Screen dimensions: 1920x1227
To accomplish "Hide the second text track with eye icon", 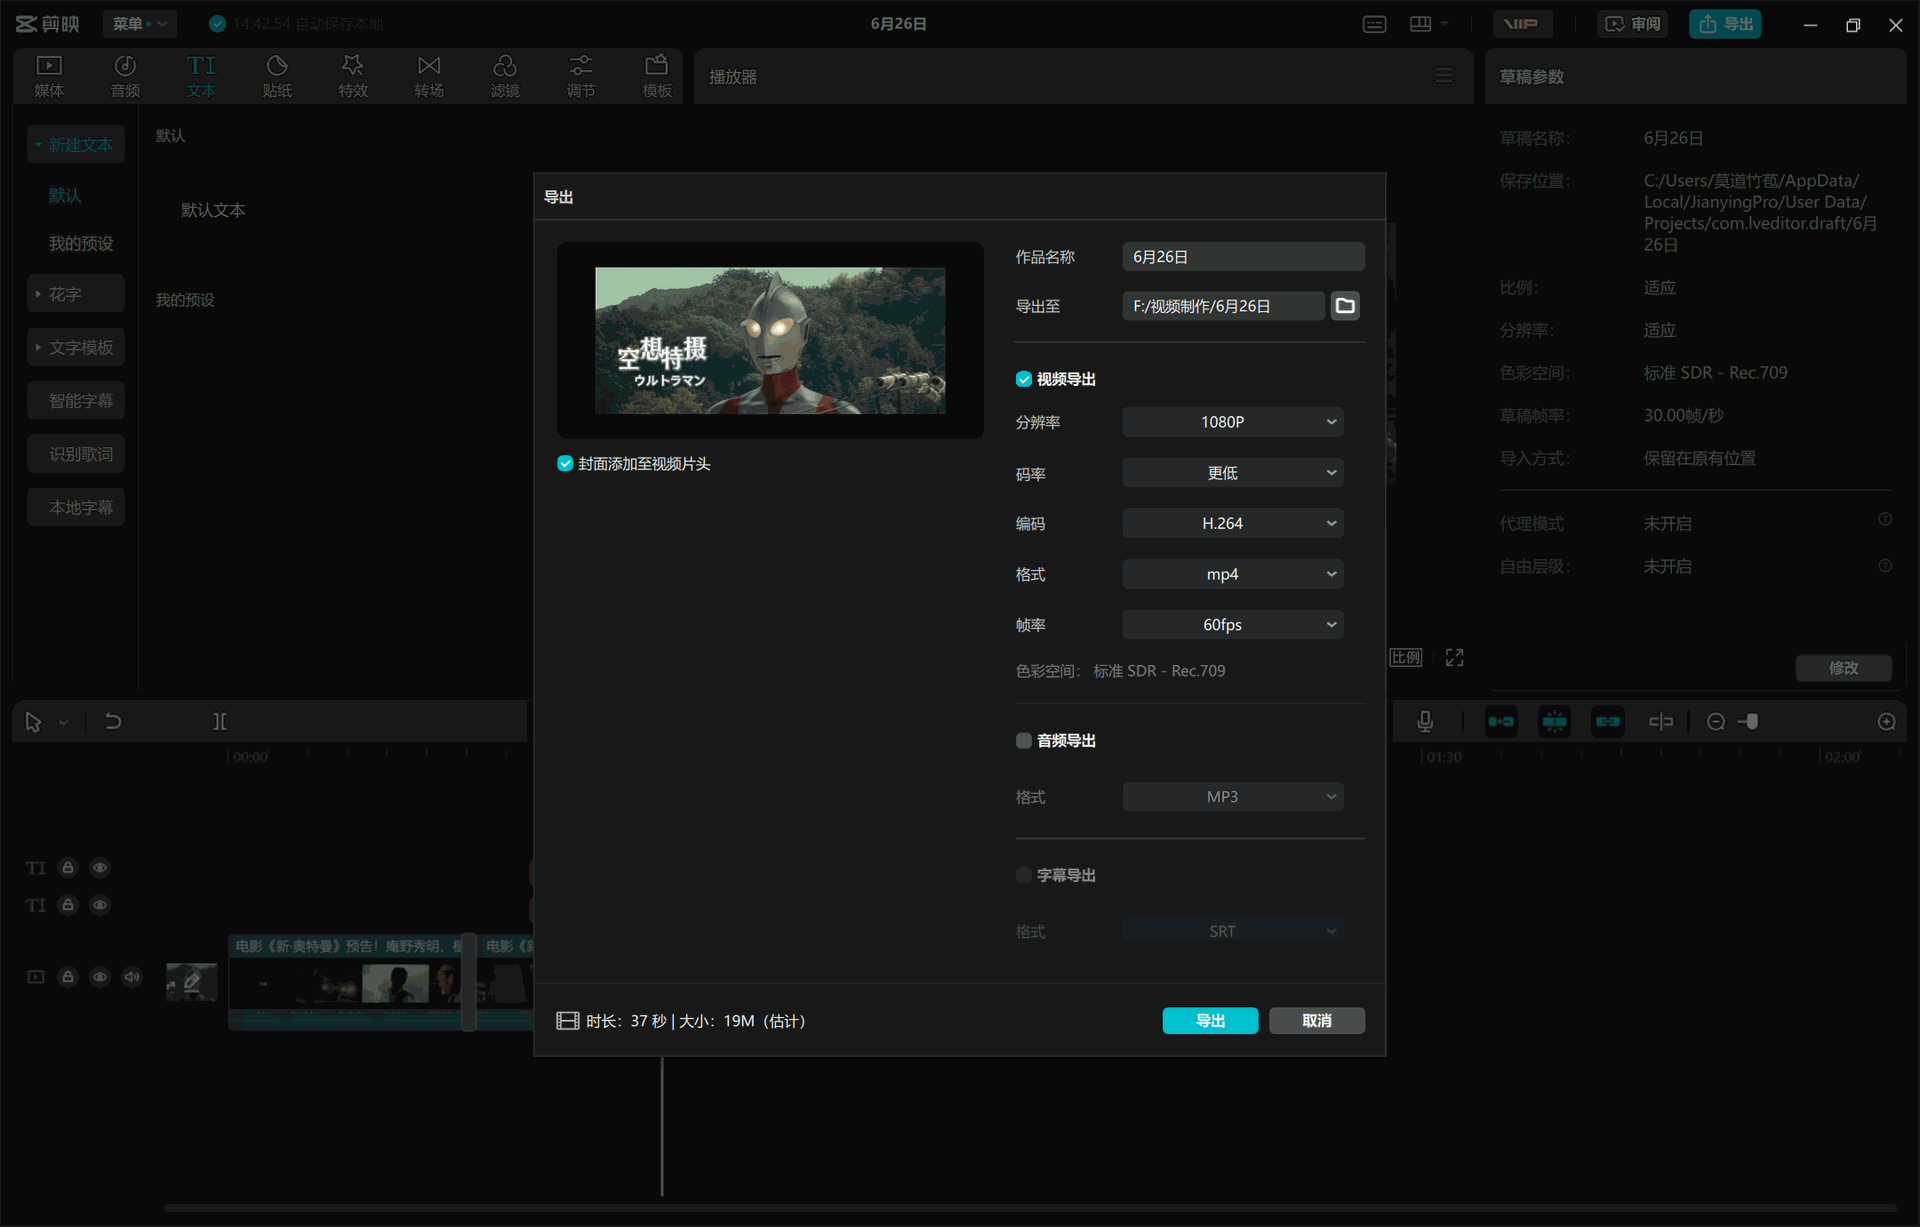I will pyautogui.click(x=100, y=905).
